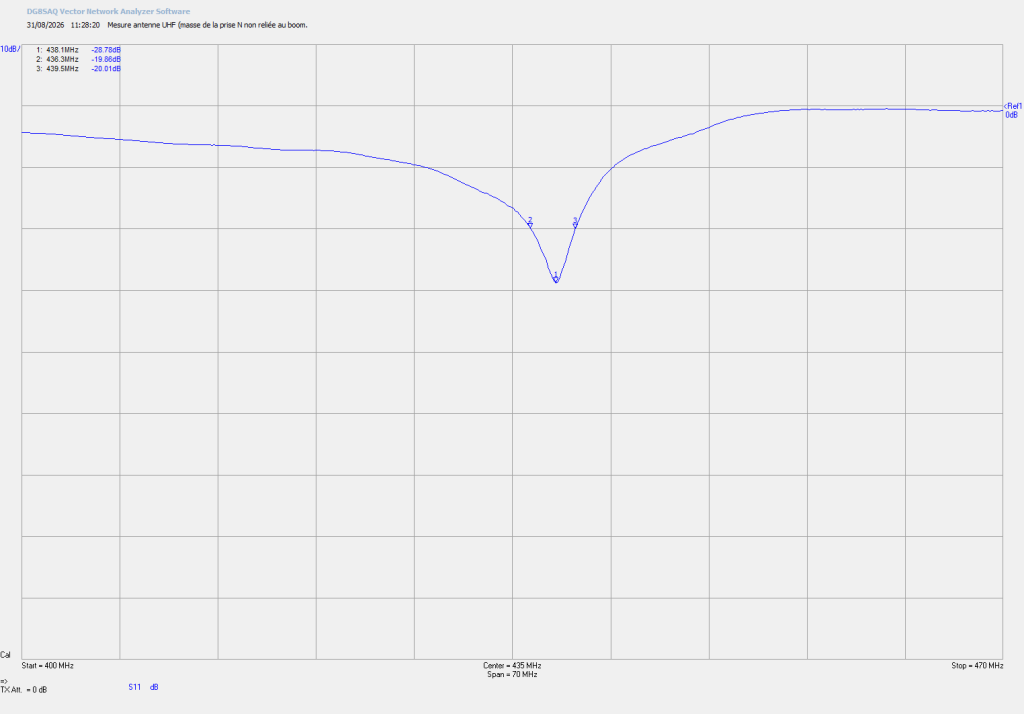Click marker 1 at the S11 dip minimum
This screenshot has width=1024, height=714.
[x=556, y=278]
